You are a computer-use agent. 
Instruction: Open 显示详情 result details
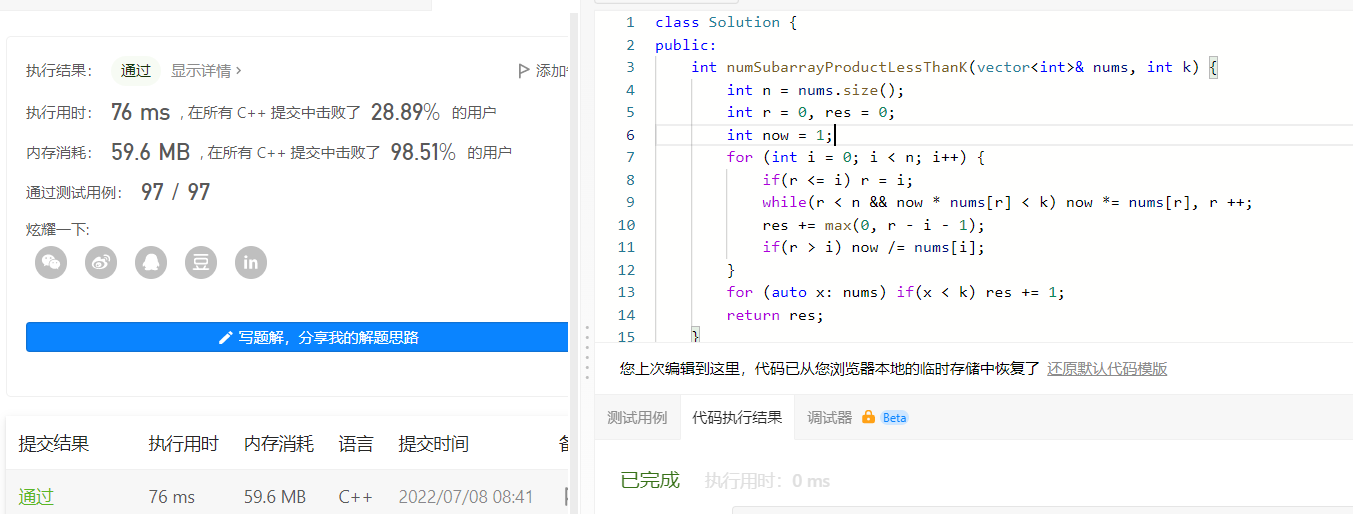(206, 71)
